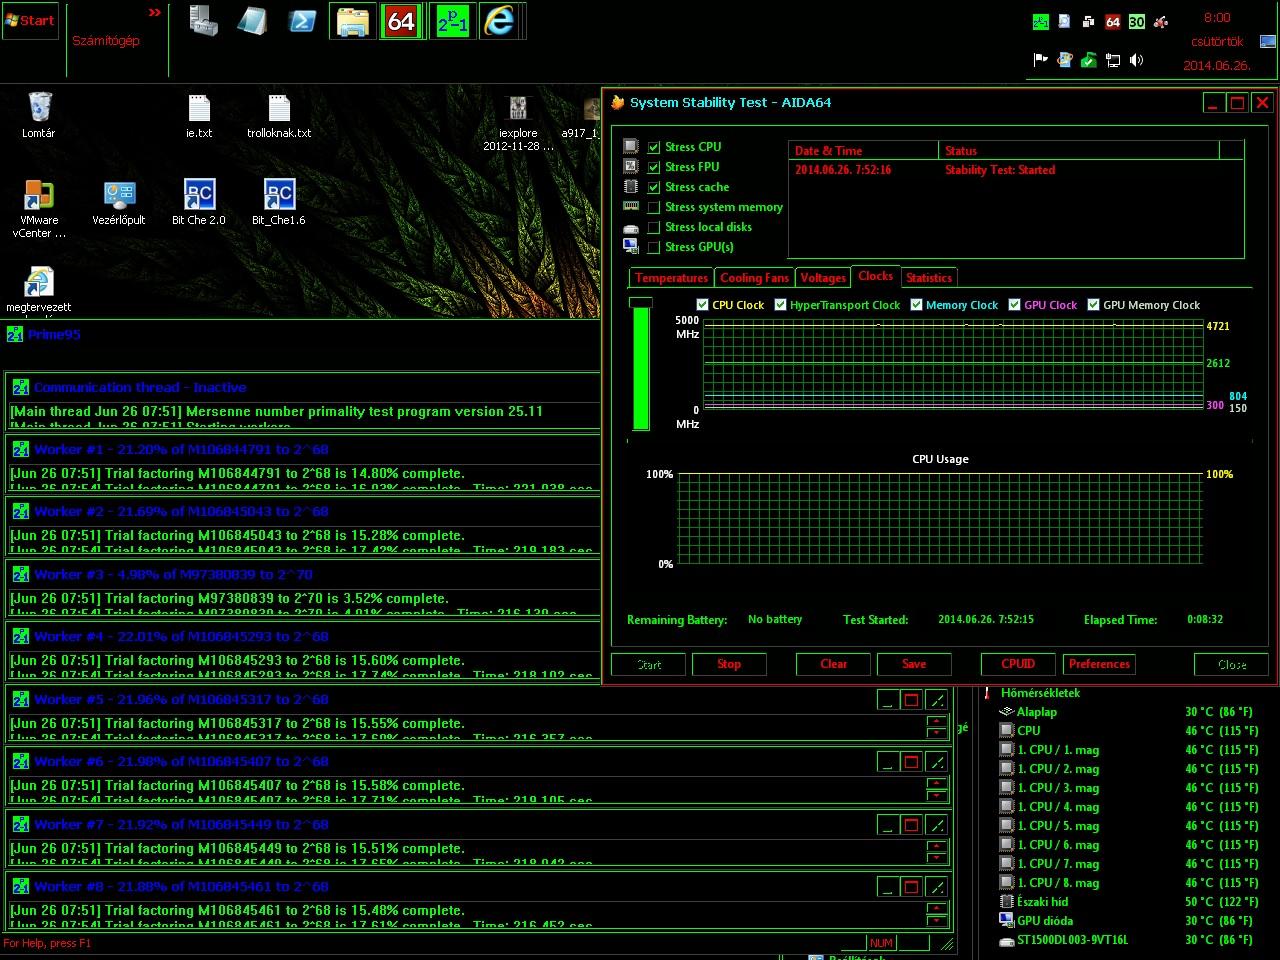This screenshot has width=1280, height=960.
Task: Uncheck the GPU Clock checkbox
Action: tap(1014, 305)
